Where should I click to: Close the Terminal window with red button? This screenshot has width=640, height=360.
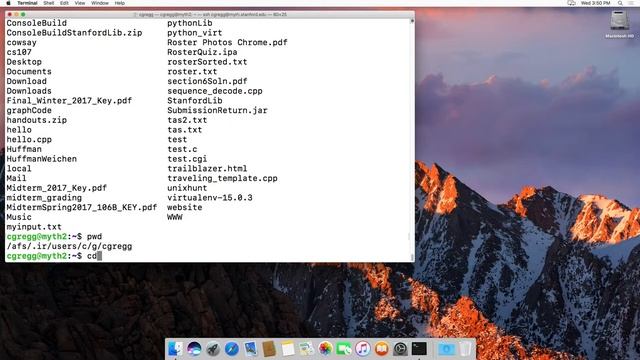[10, 14]
